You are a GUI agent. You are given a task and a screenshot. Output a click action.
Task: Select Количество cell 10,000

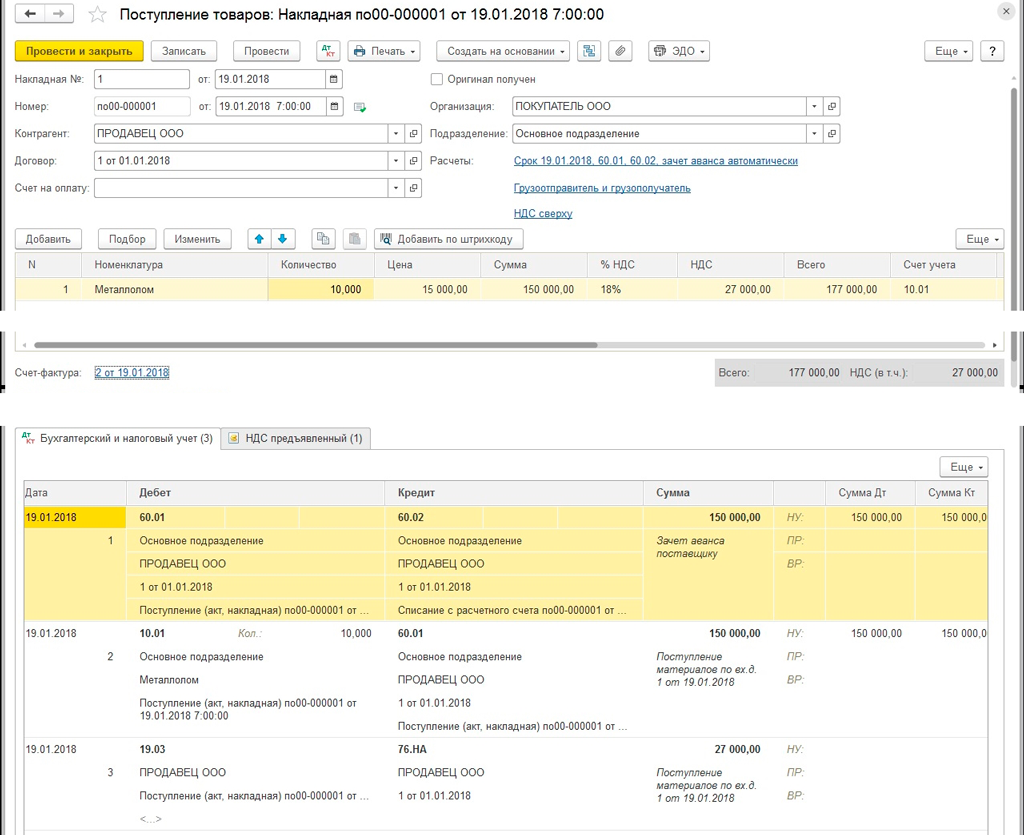point(321,289)
